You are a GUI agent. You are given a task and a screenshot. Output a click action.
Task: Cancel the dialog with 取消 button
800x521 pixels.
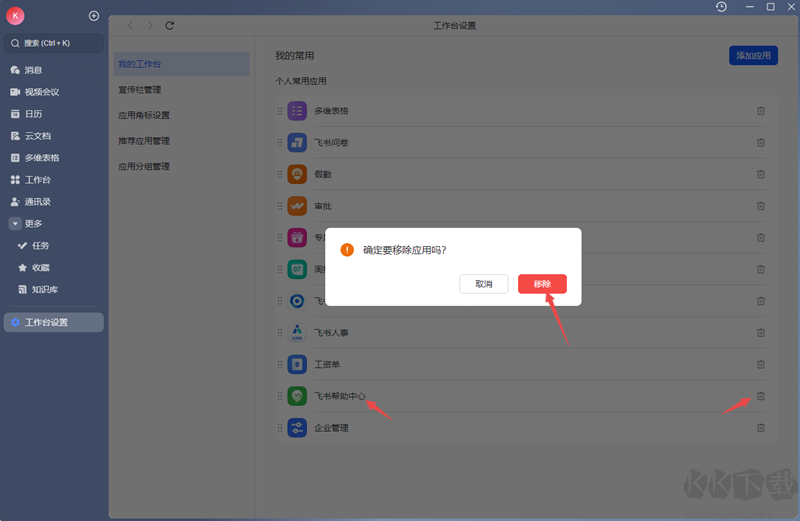[483, 284]
